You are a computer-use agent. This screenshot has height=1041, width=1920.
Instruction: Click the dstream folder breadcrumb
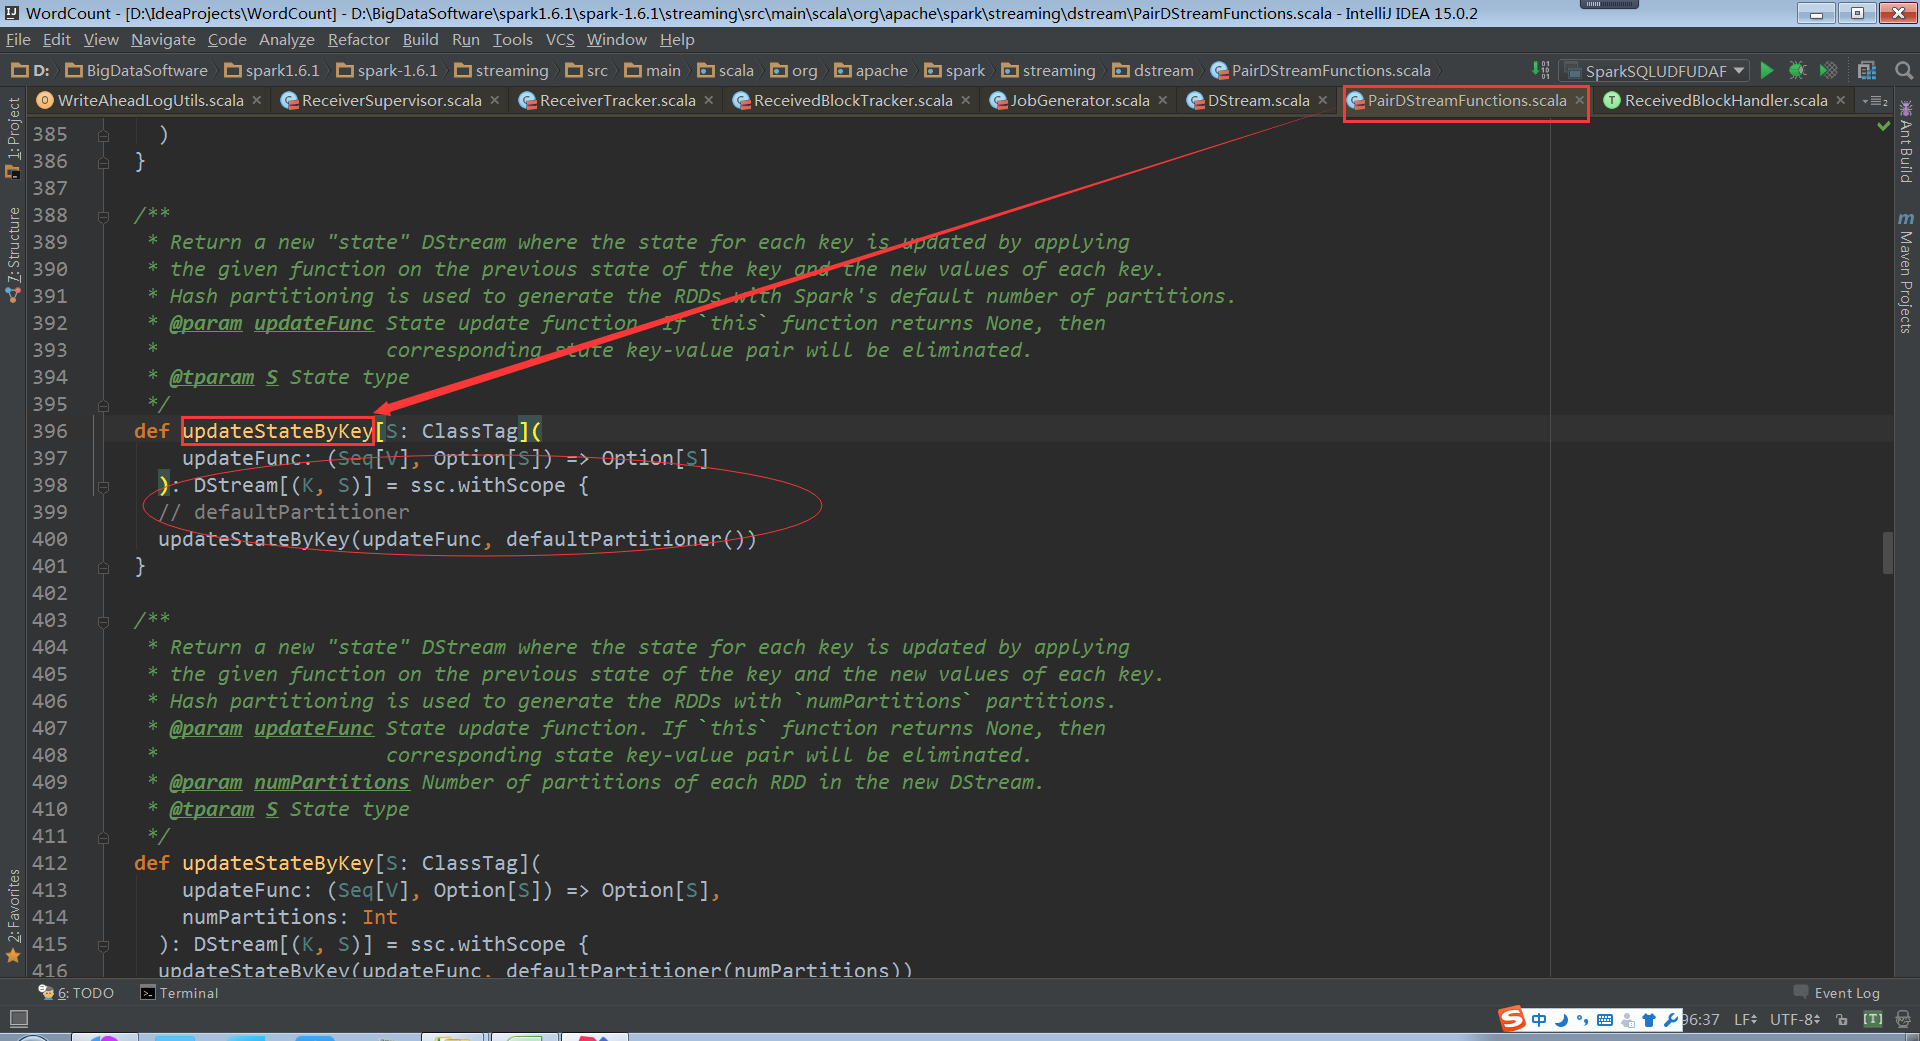point(1153,70)
